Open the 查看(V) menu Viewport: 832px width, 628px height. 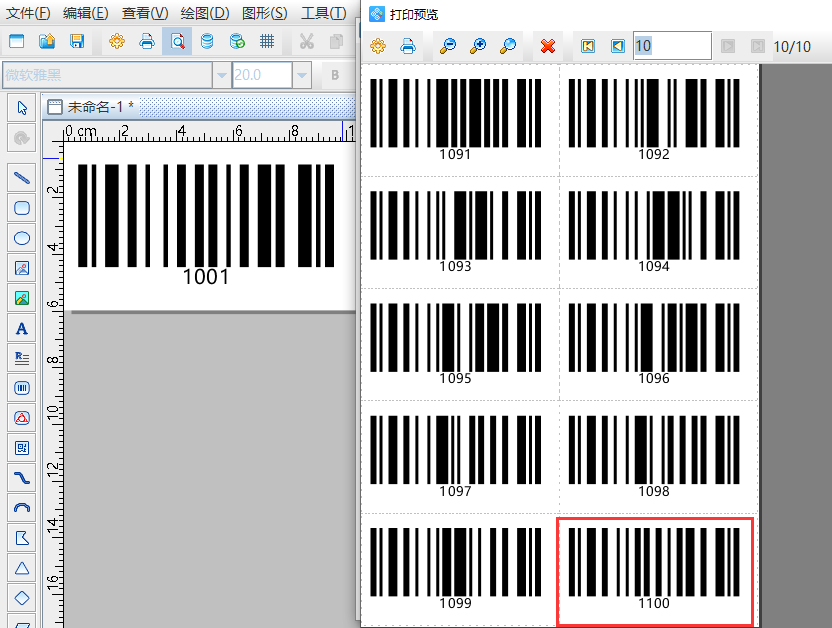pos(145,13)
